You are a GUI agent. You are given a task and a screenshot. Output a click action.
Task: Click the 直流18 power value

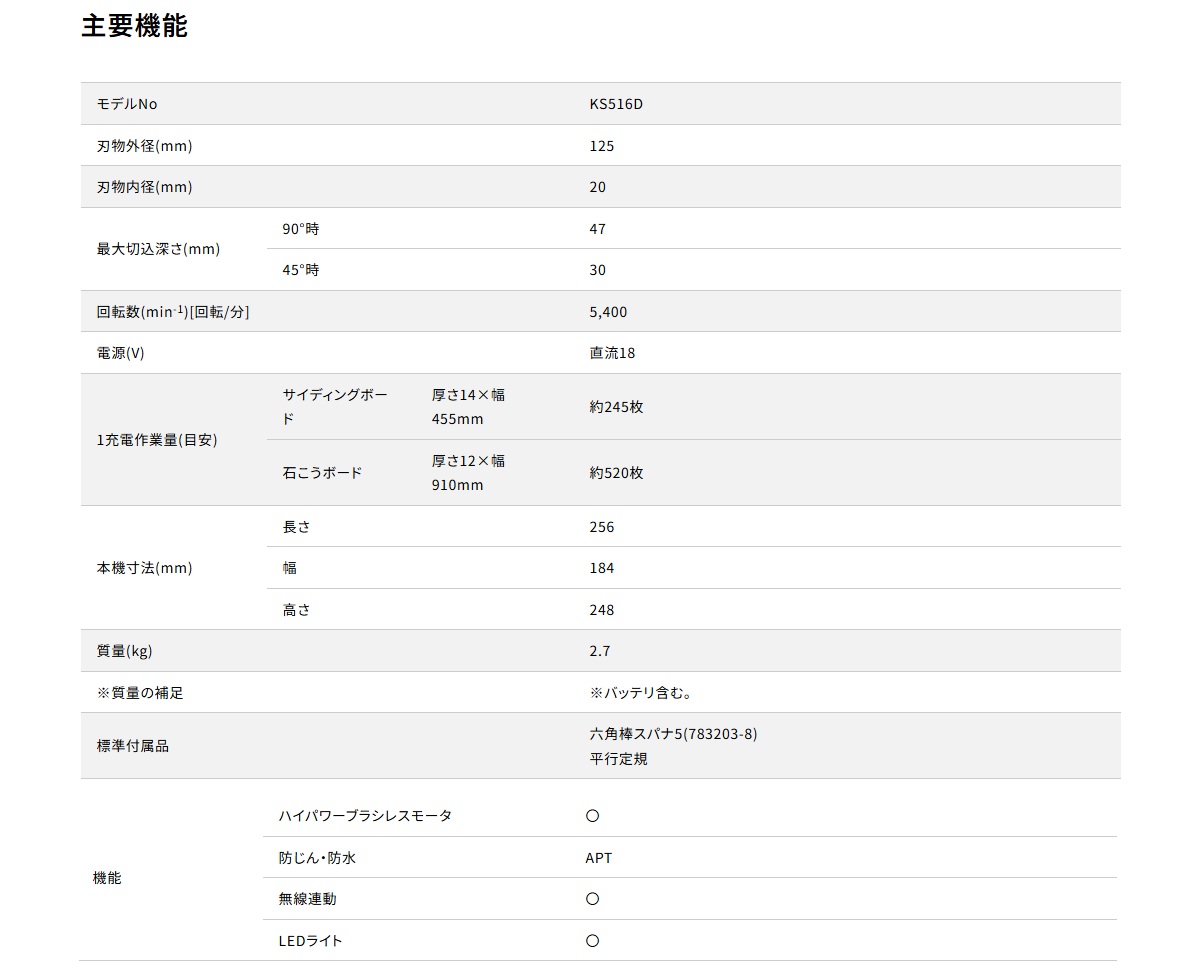[x=612, y=353]
